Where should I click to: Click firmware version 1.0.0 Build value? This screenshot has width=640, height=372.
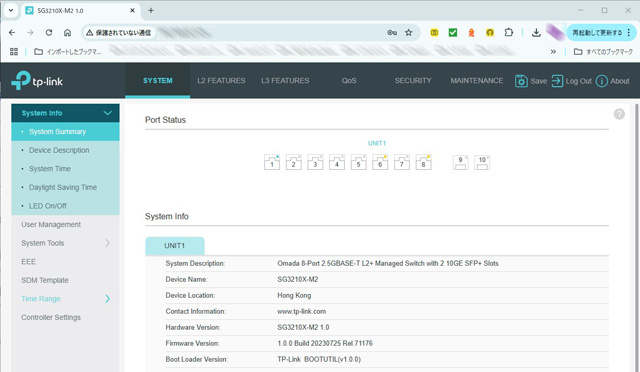325,343
